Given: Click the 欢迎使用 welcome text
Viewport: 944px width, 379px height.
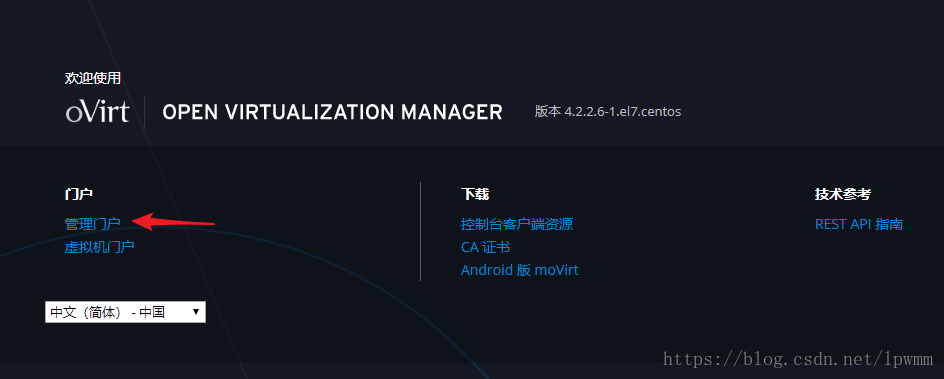Looking at the screenshot, I should click(93, 78).
